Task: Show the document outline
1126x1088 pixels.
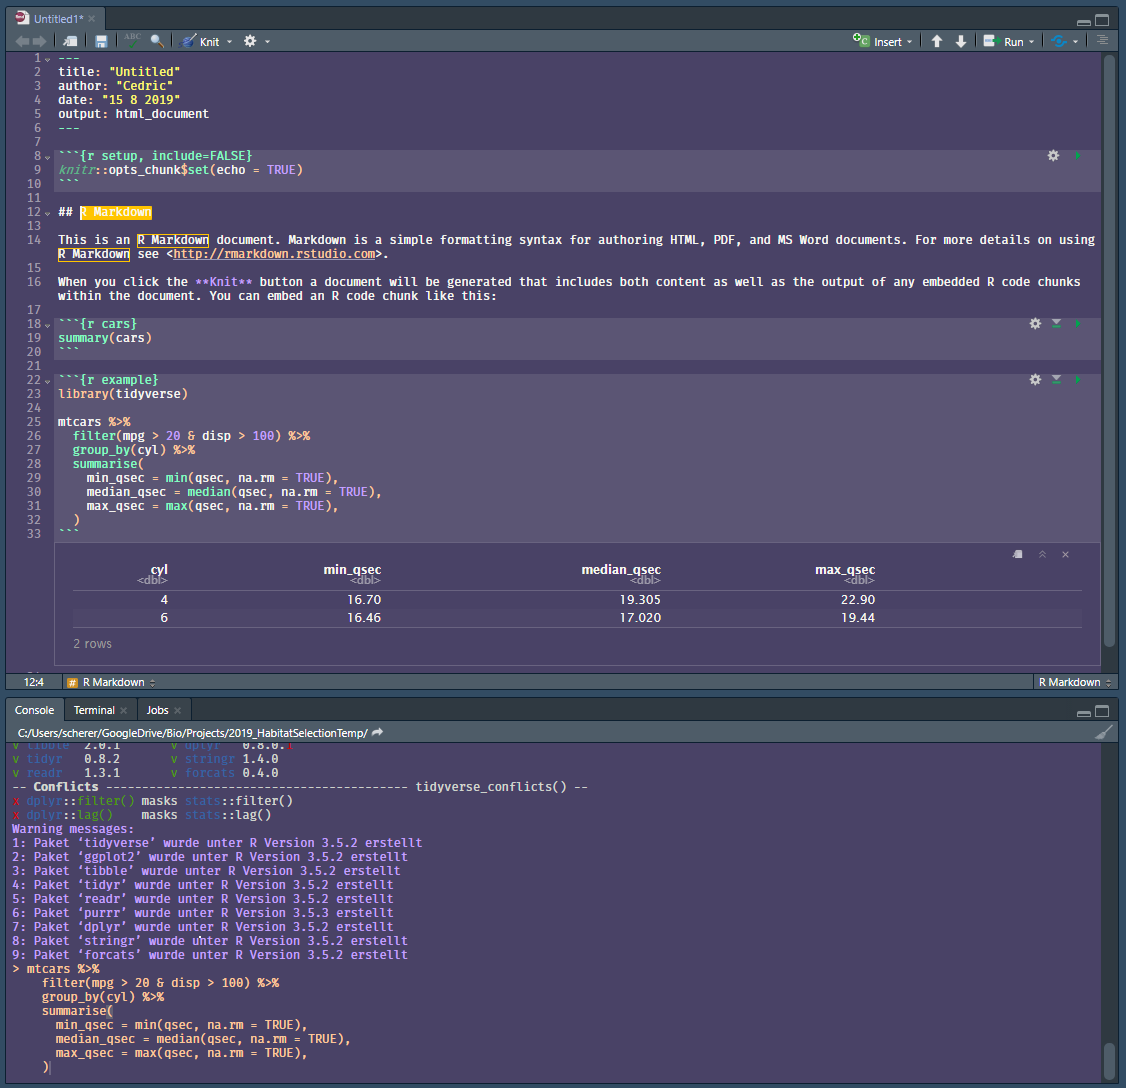Action: pyautogui.click(x=1102, y=40)
